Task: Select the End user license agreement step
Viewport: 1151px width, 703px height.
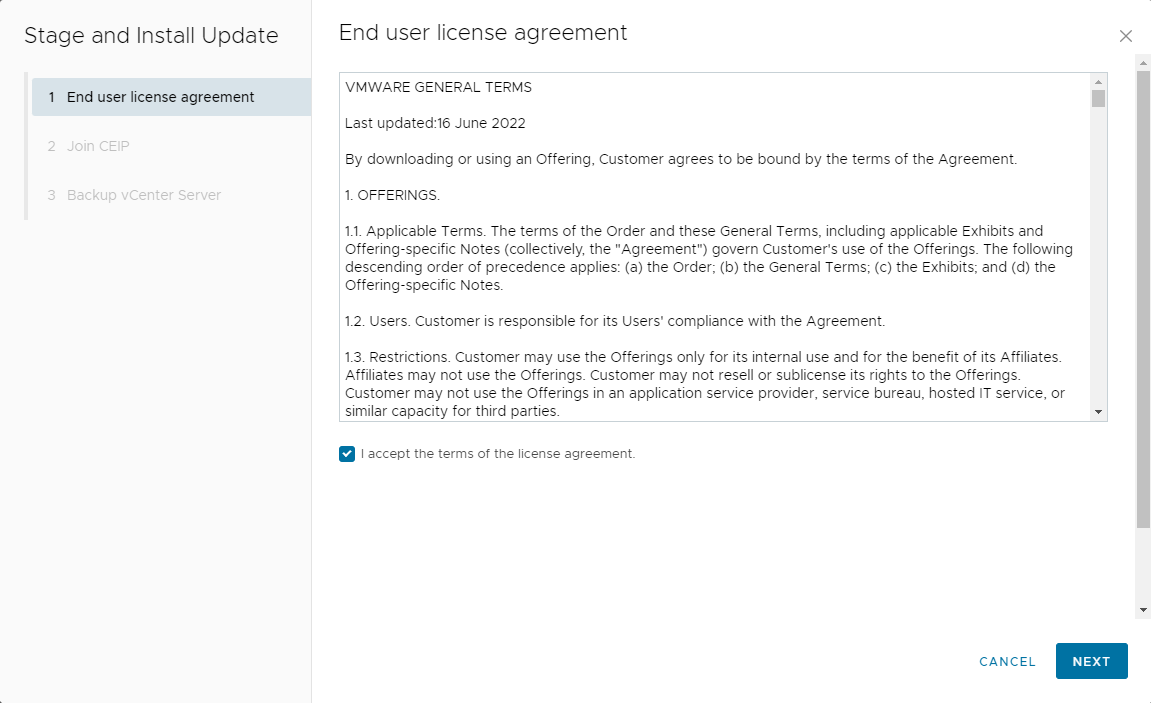Action: pos(160,97)
